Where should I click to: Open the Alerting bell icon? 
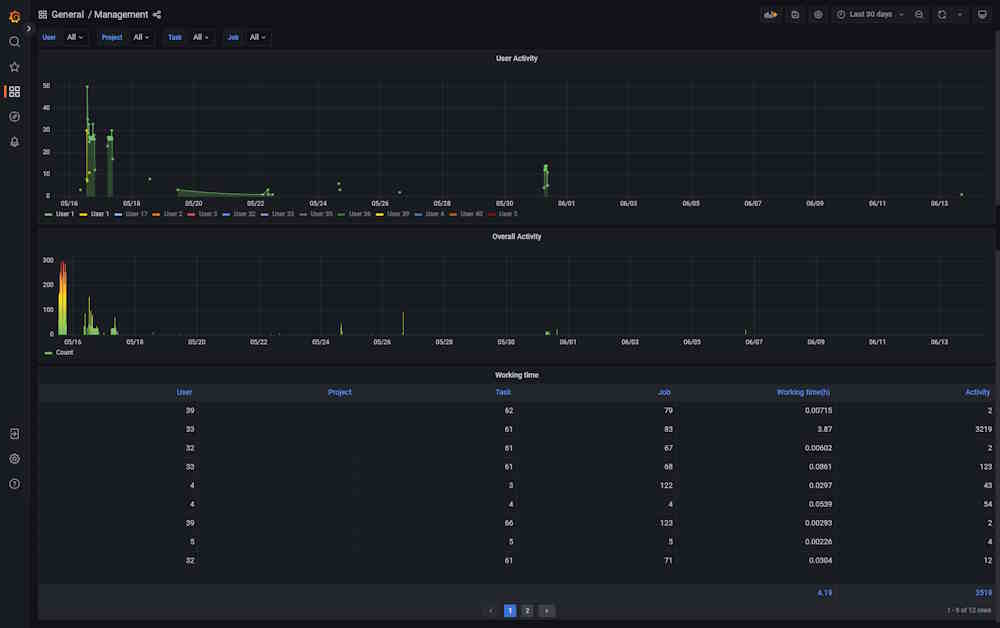[x=14, y=141]
